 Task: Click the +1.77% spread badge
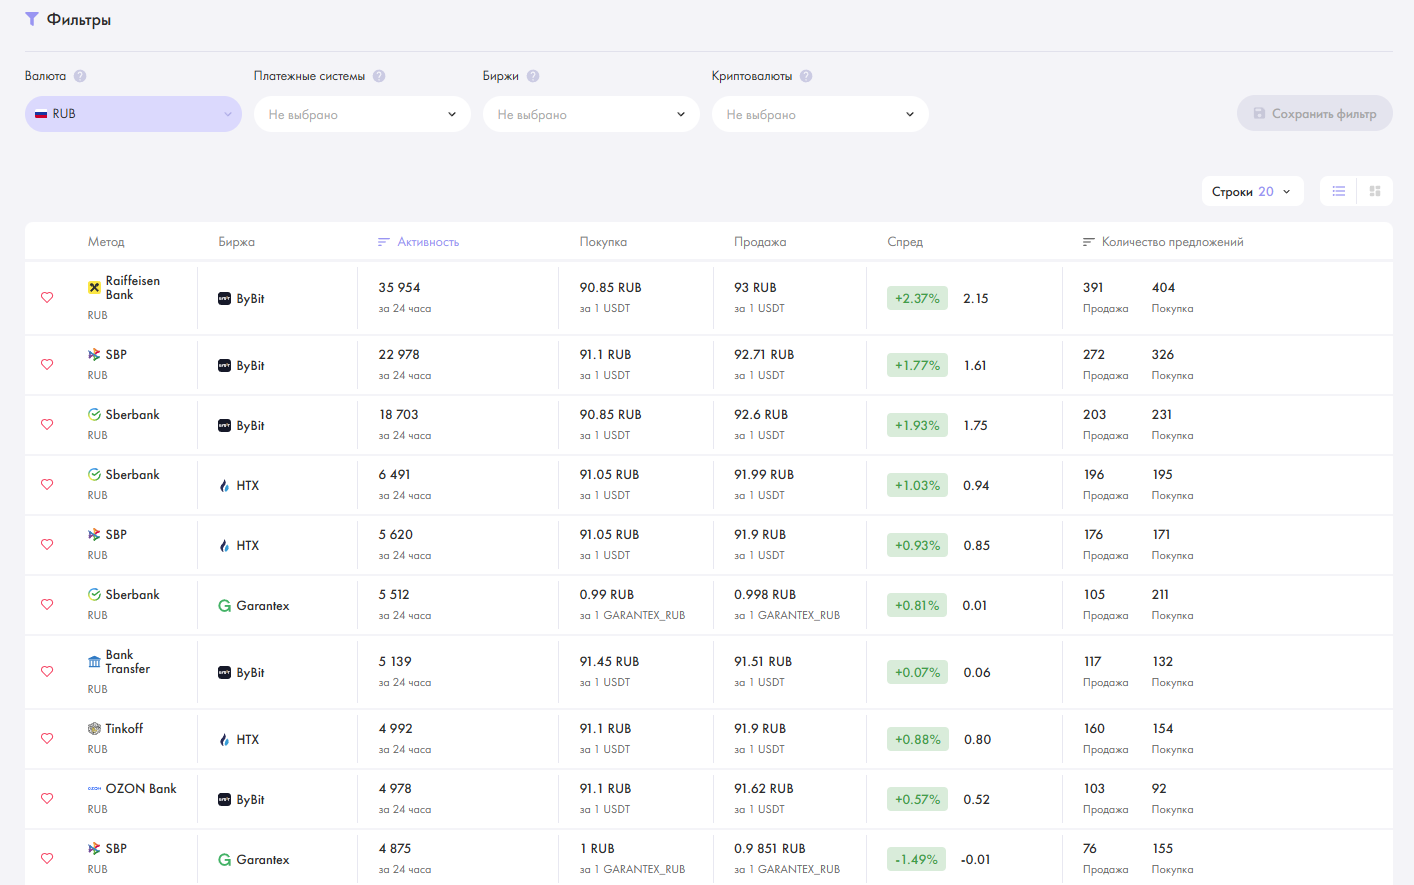coord(917,365)
